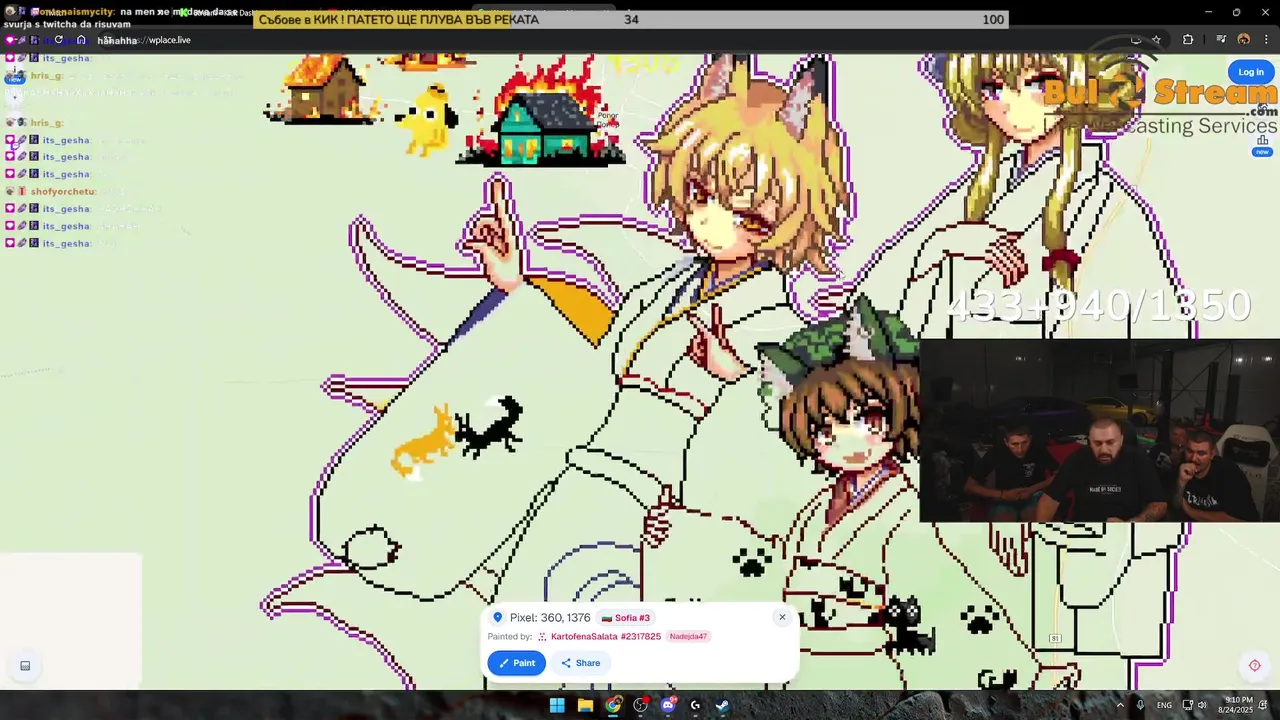
Task: Open the Windows Start menu
Action: click(x=557, y=705)
